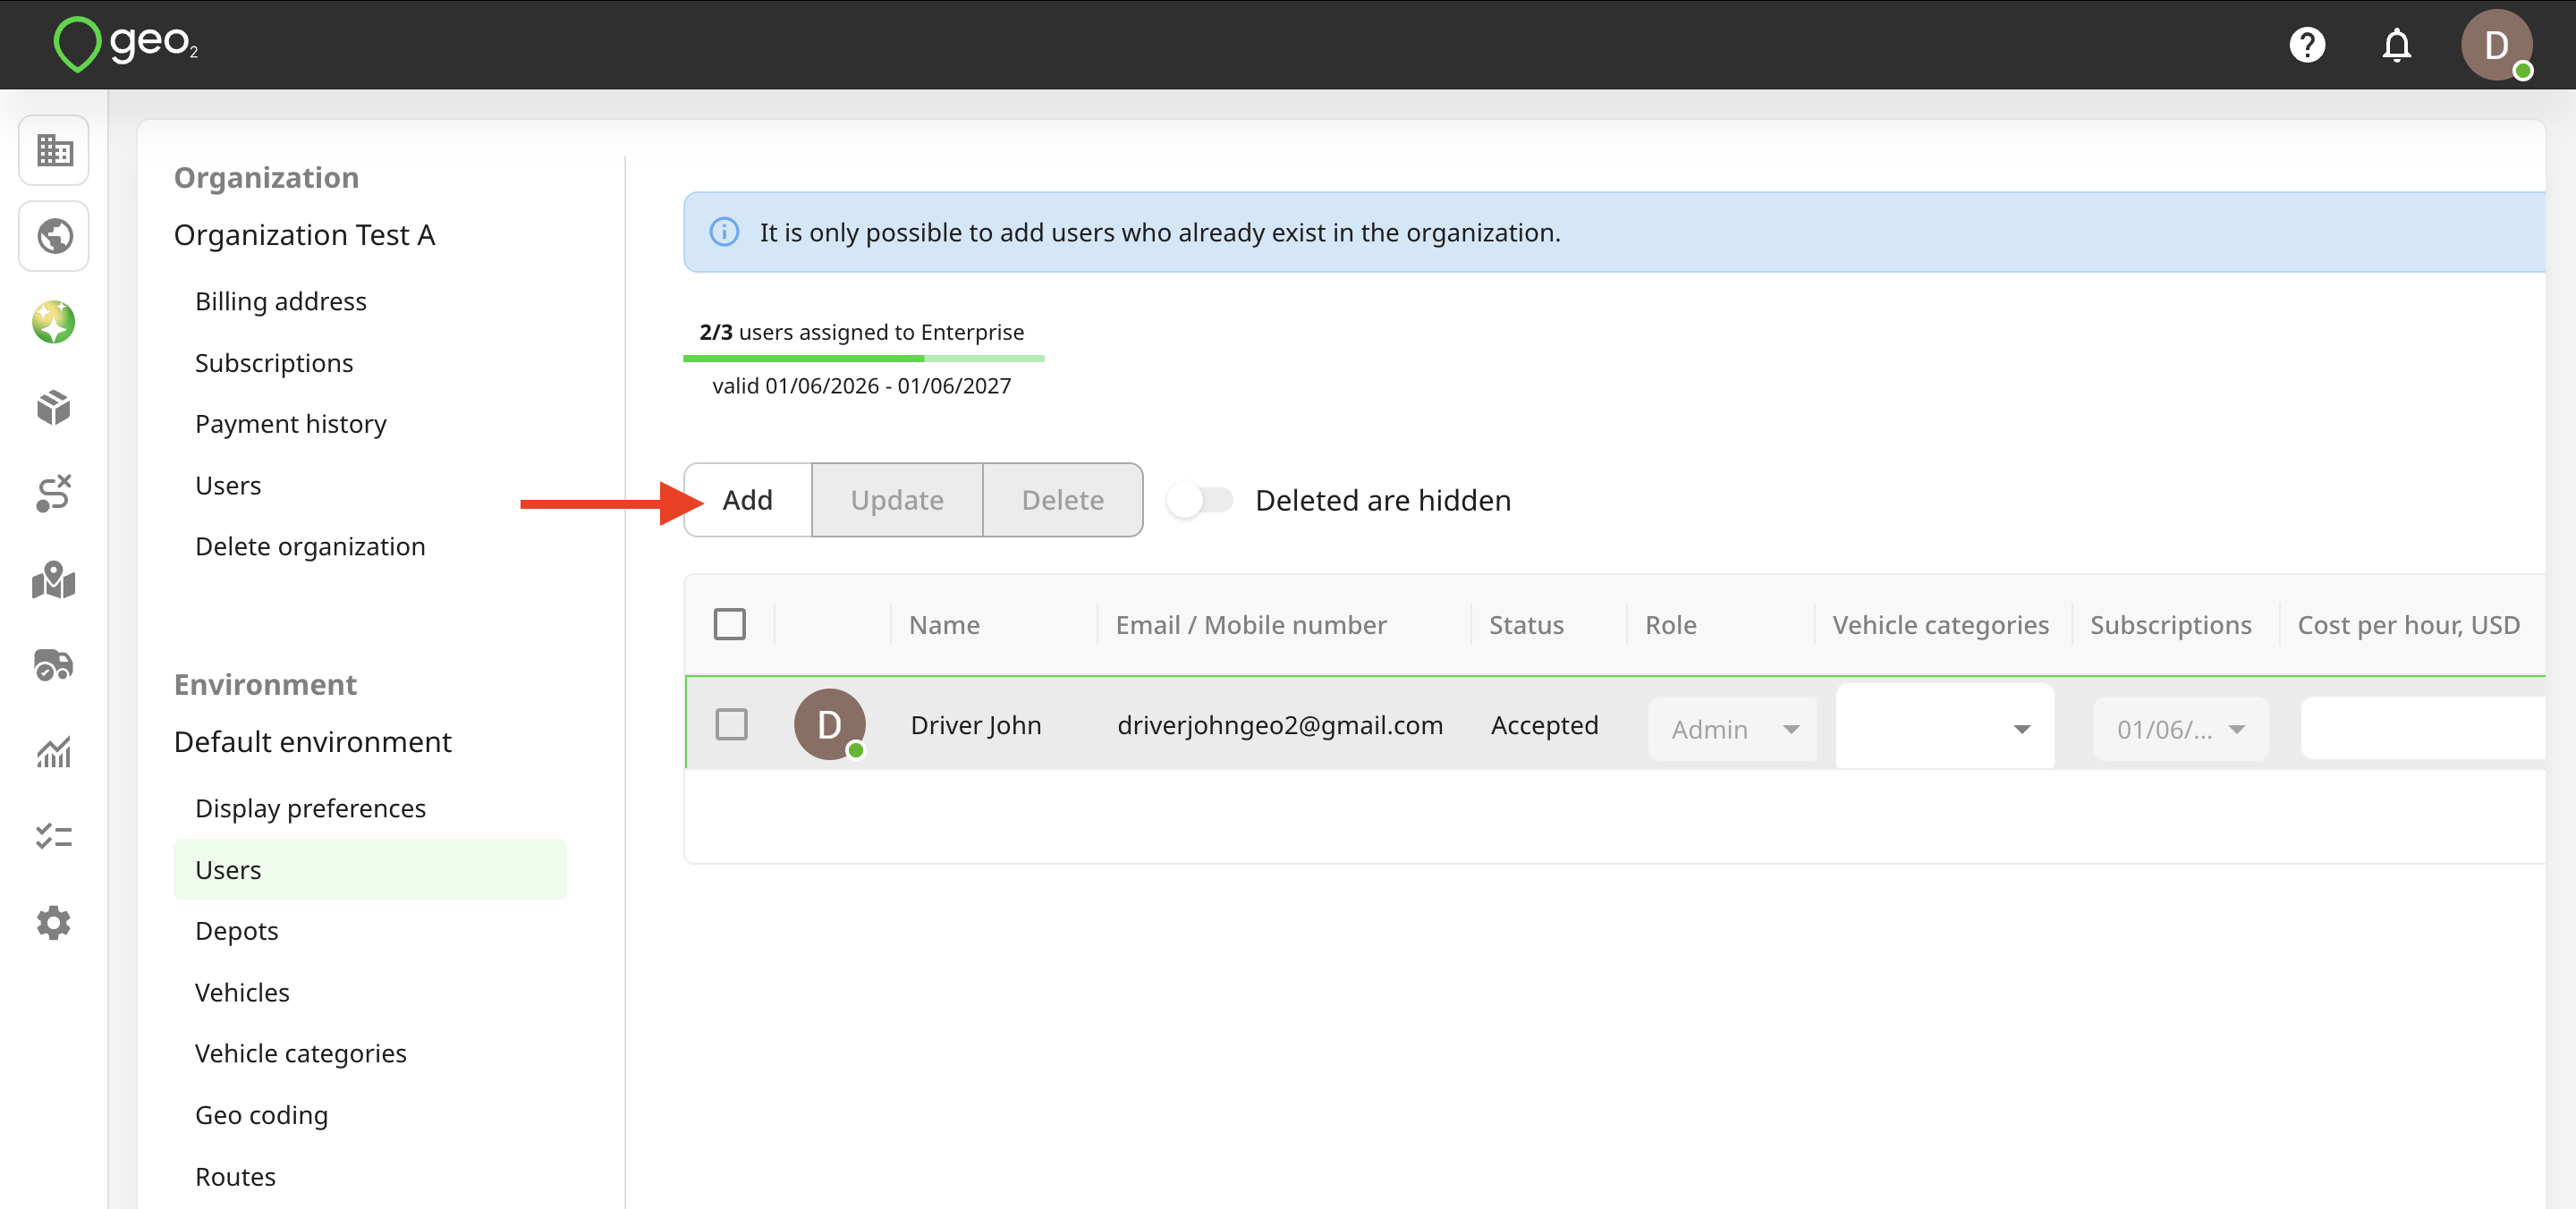
Task: Open the organization building icon in sidebar
Action: tap(54, 151)
